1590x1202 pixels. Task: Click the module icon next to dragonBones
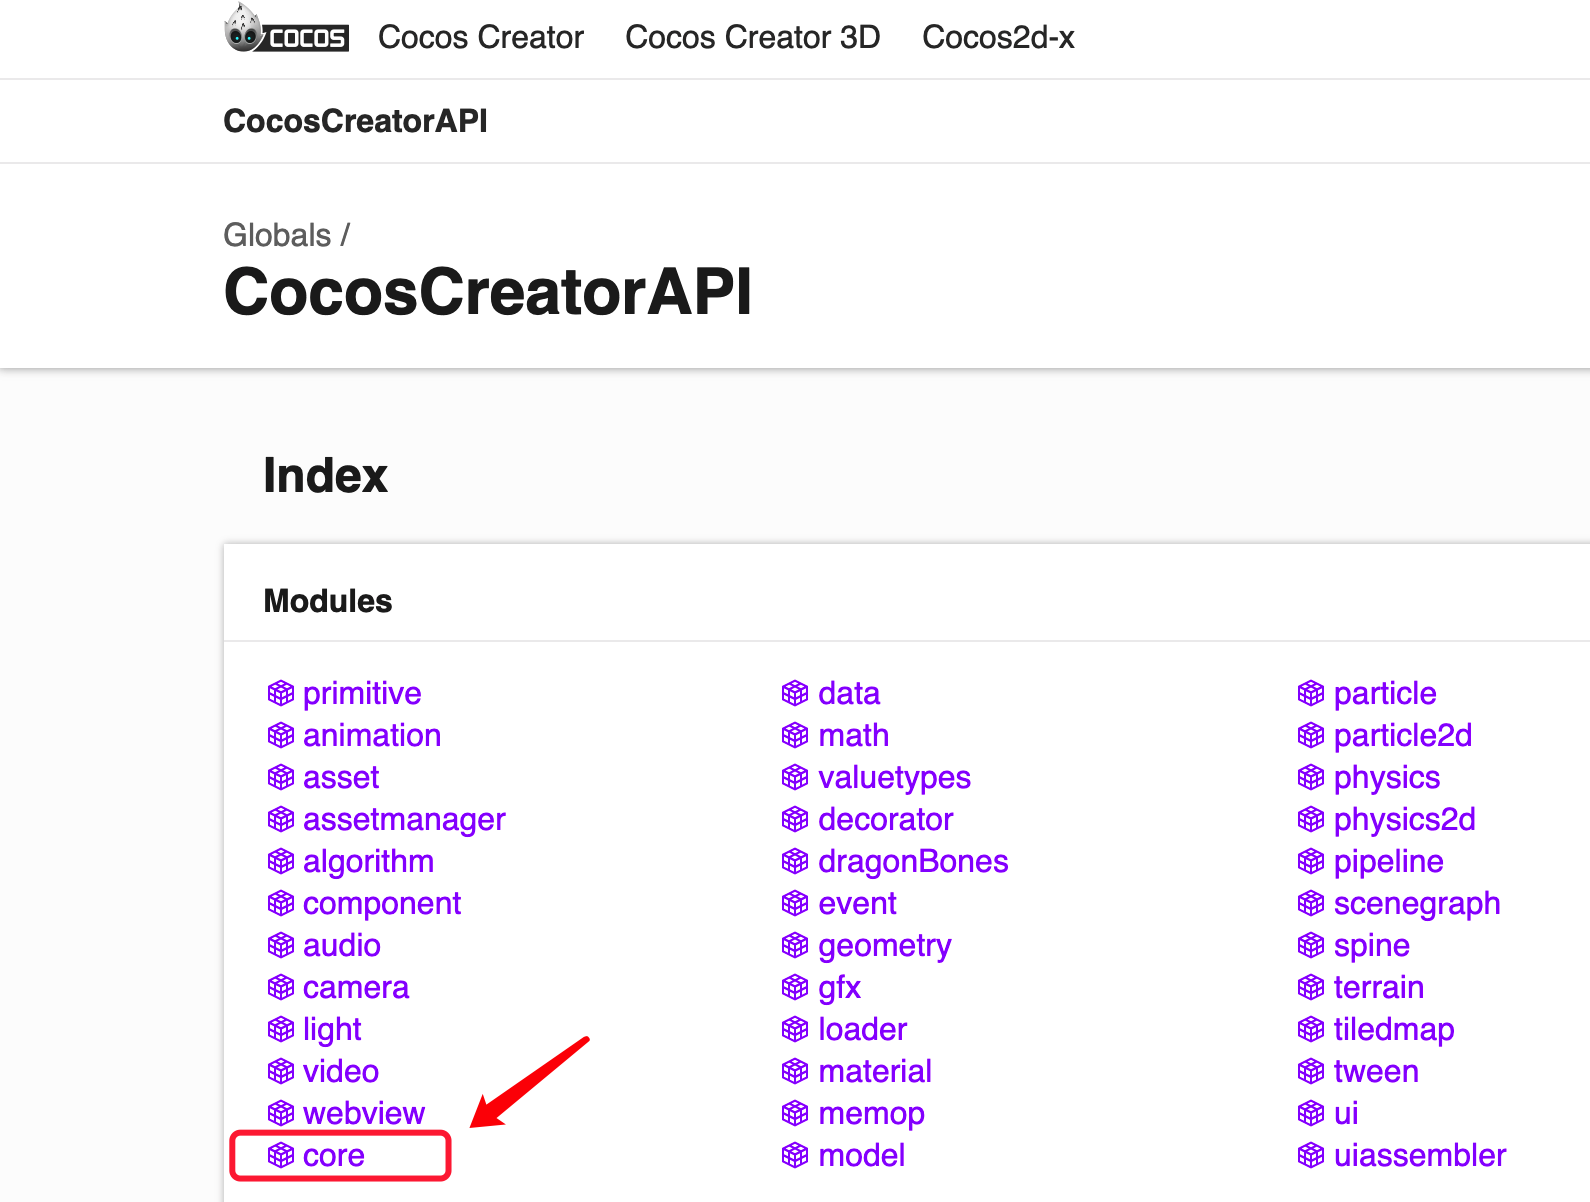795,861
